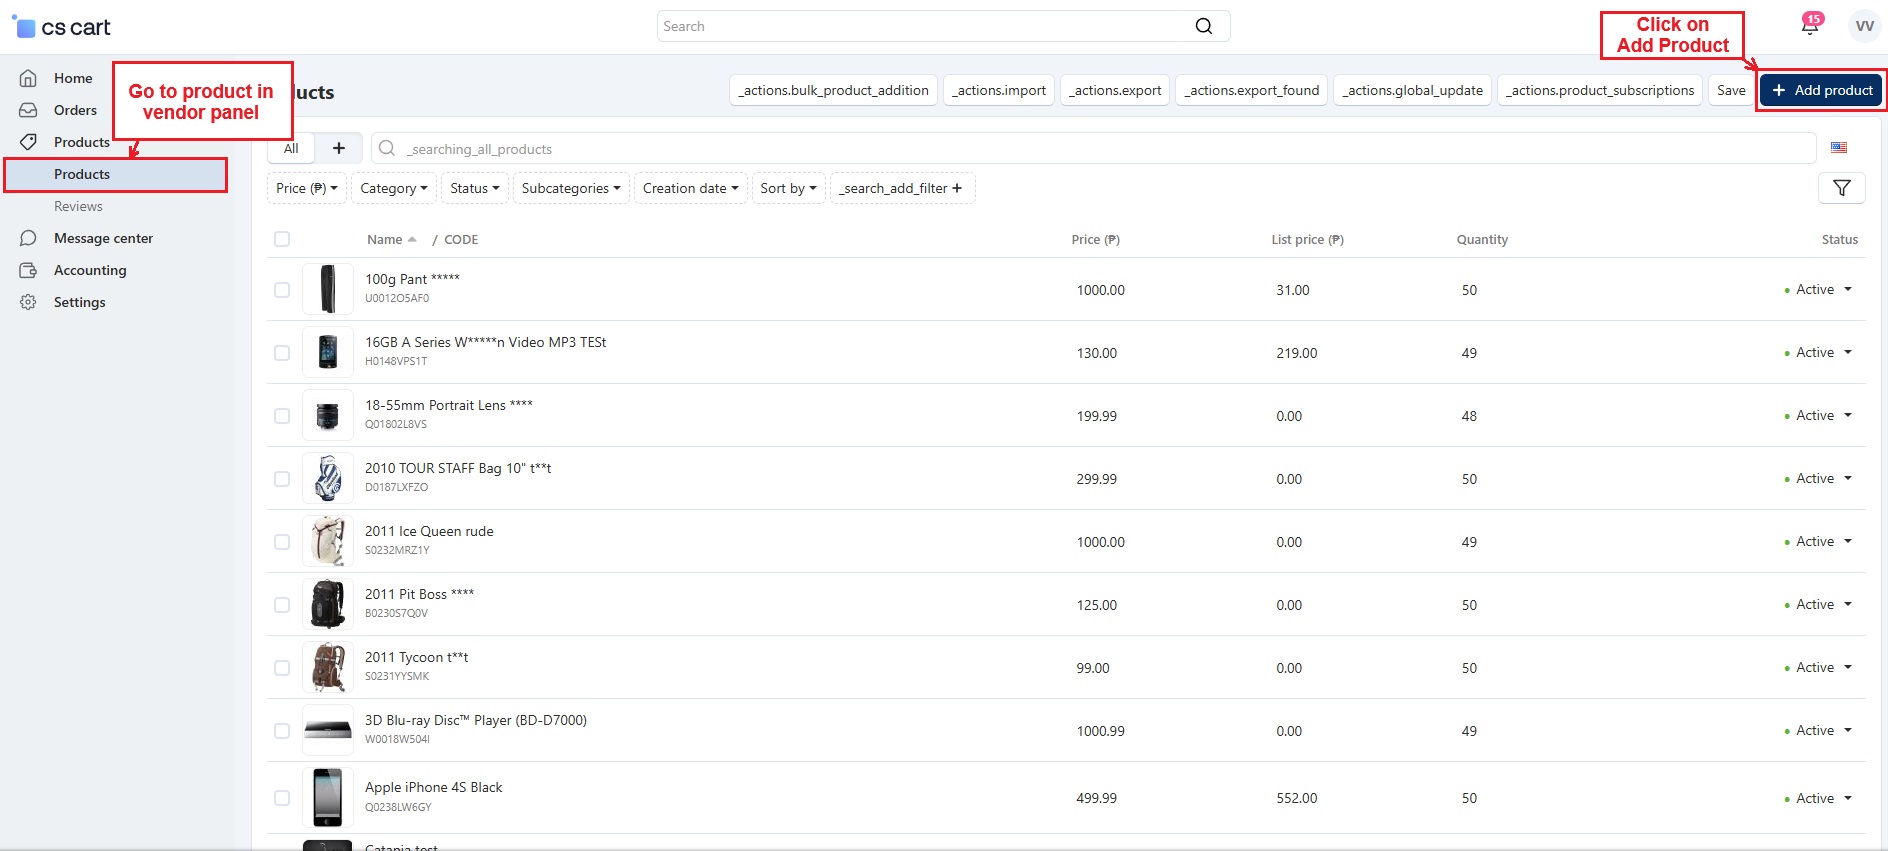Expand the Category filter dropdown
This screenshot has height=851, width=1888.
393,188
